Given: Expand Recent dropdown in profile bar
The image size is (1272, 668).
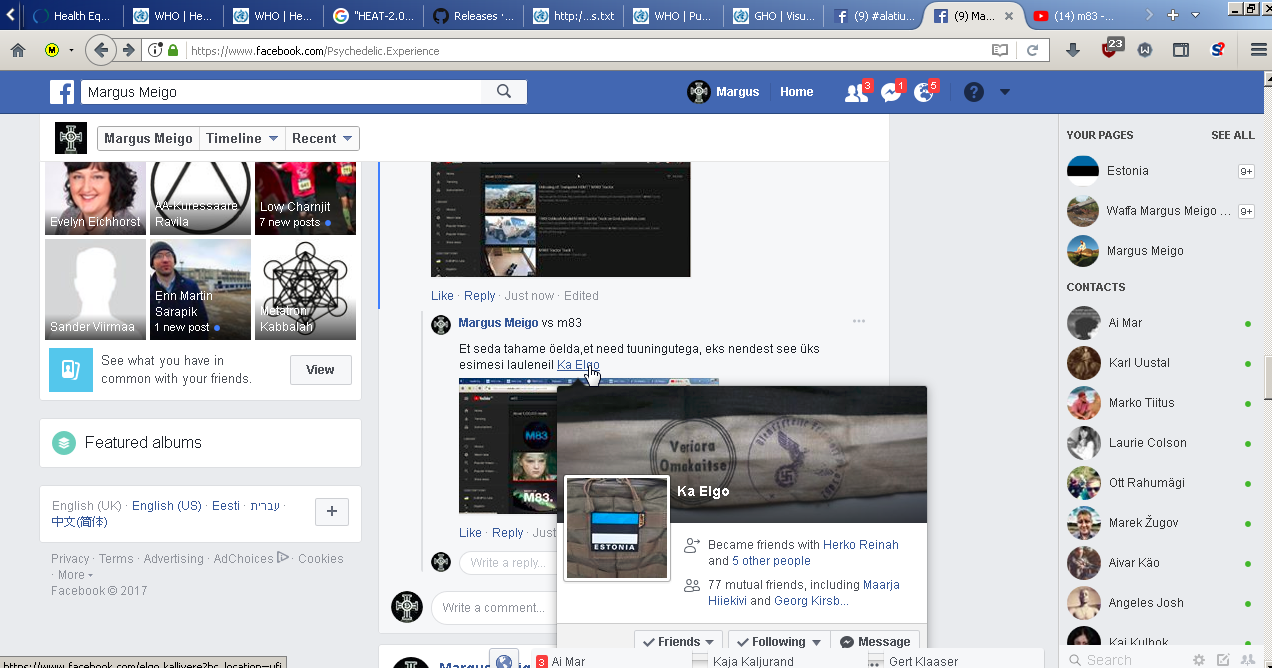Looking at the screenshot, I should 322,139.
